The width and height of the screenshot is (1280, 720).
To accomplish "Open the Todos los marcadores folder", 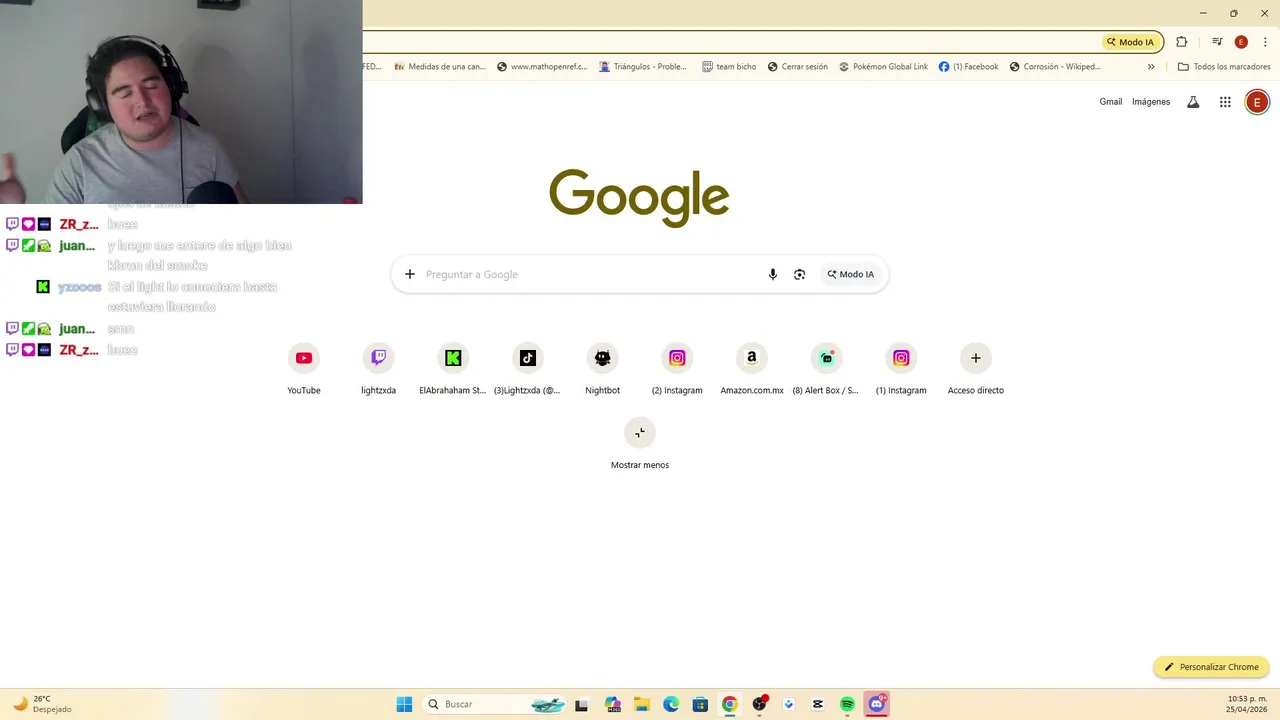I will 1224,67.
